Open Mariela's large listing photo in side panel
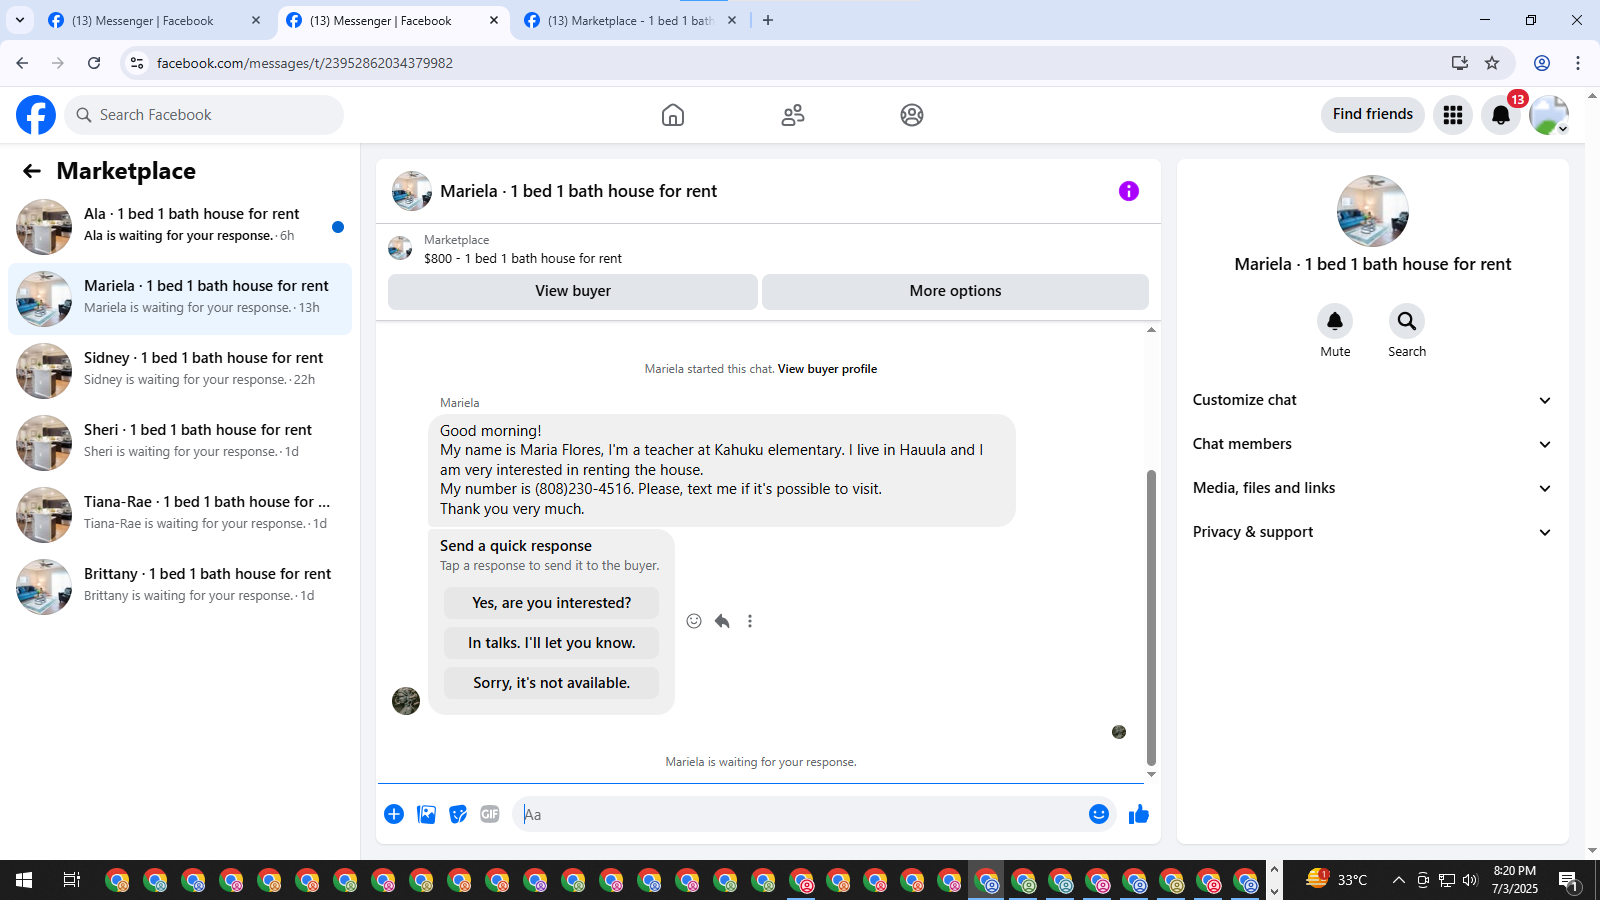The height and width of the screenshot is (900, 1600). [1373, 211]
